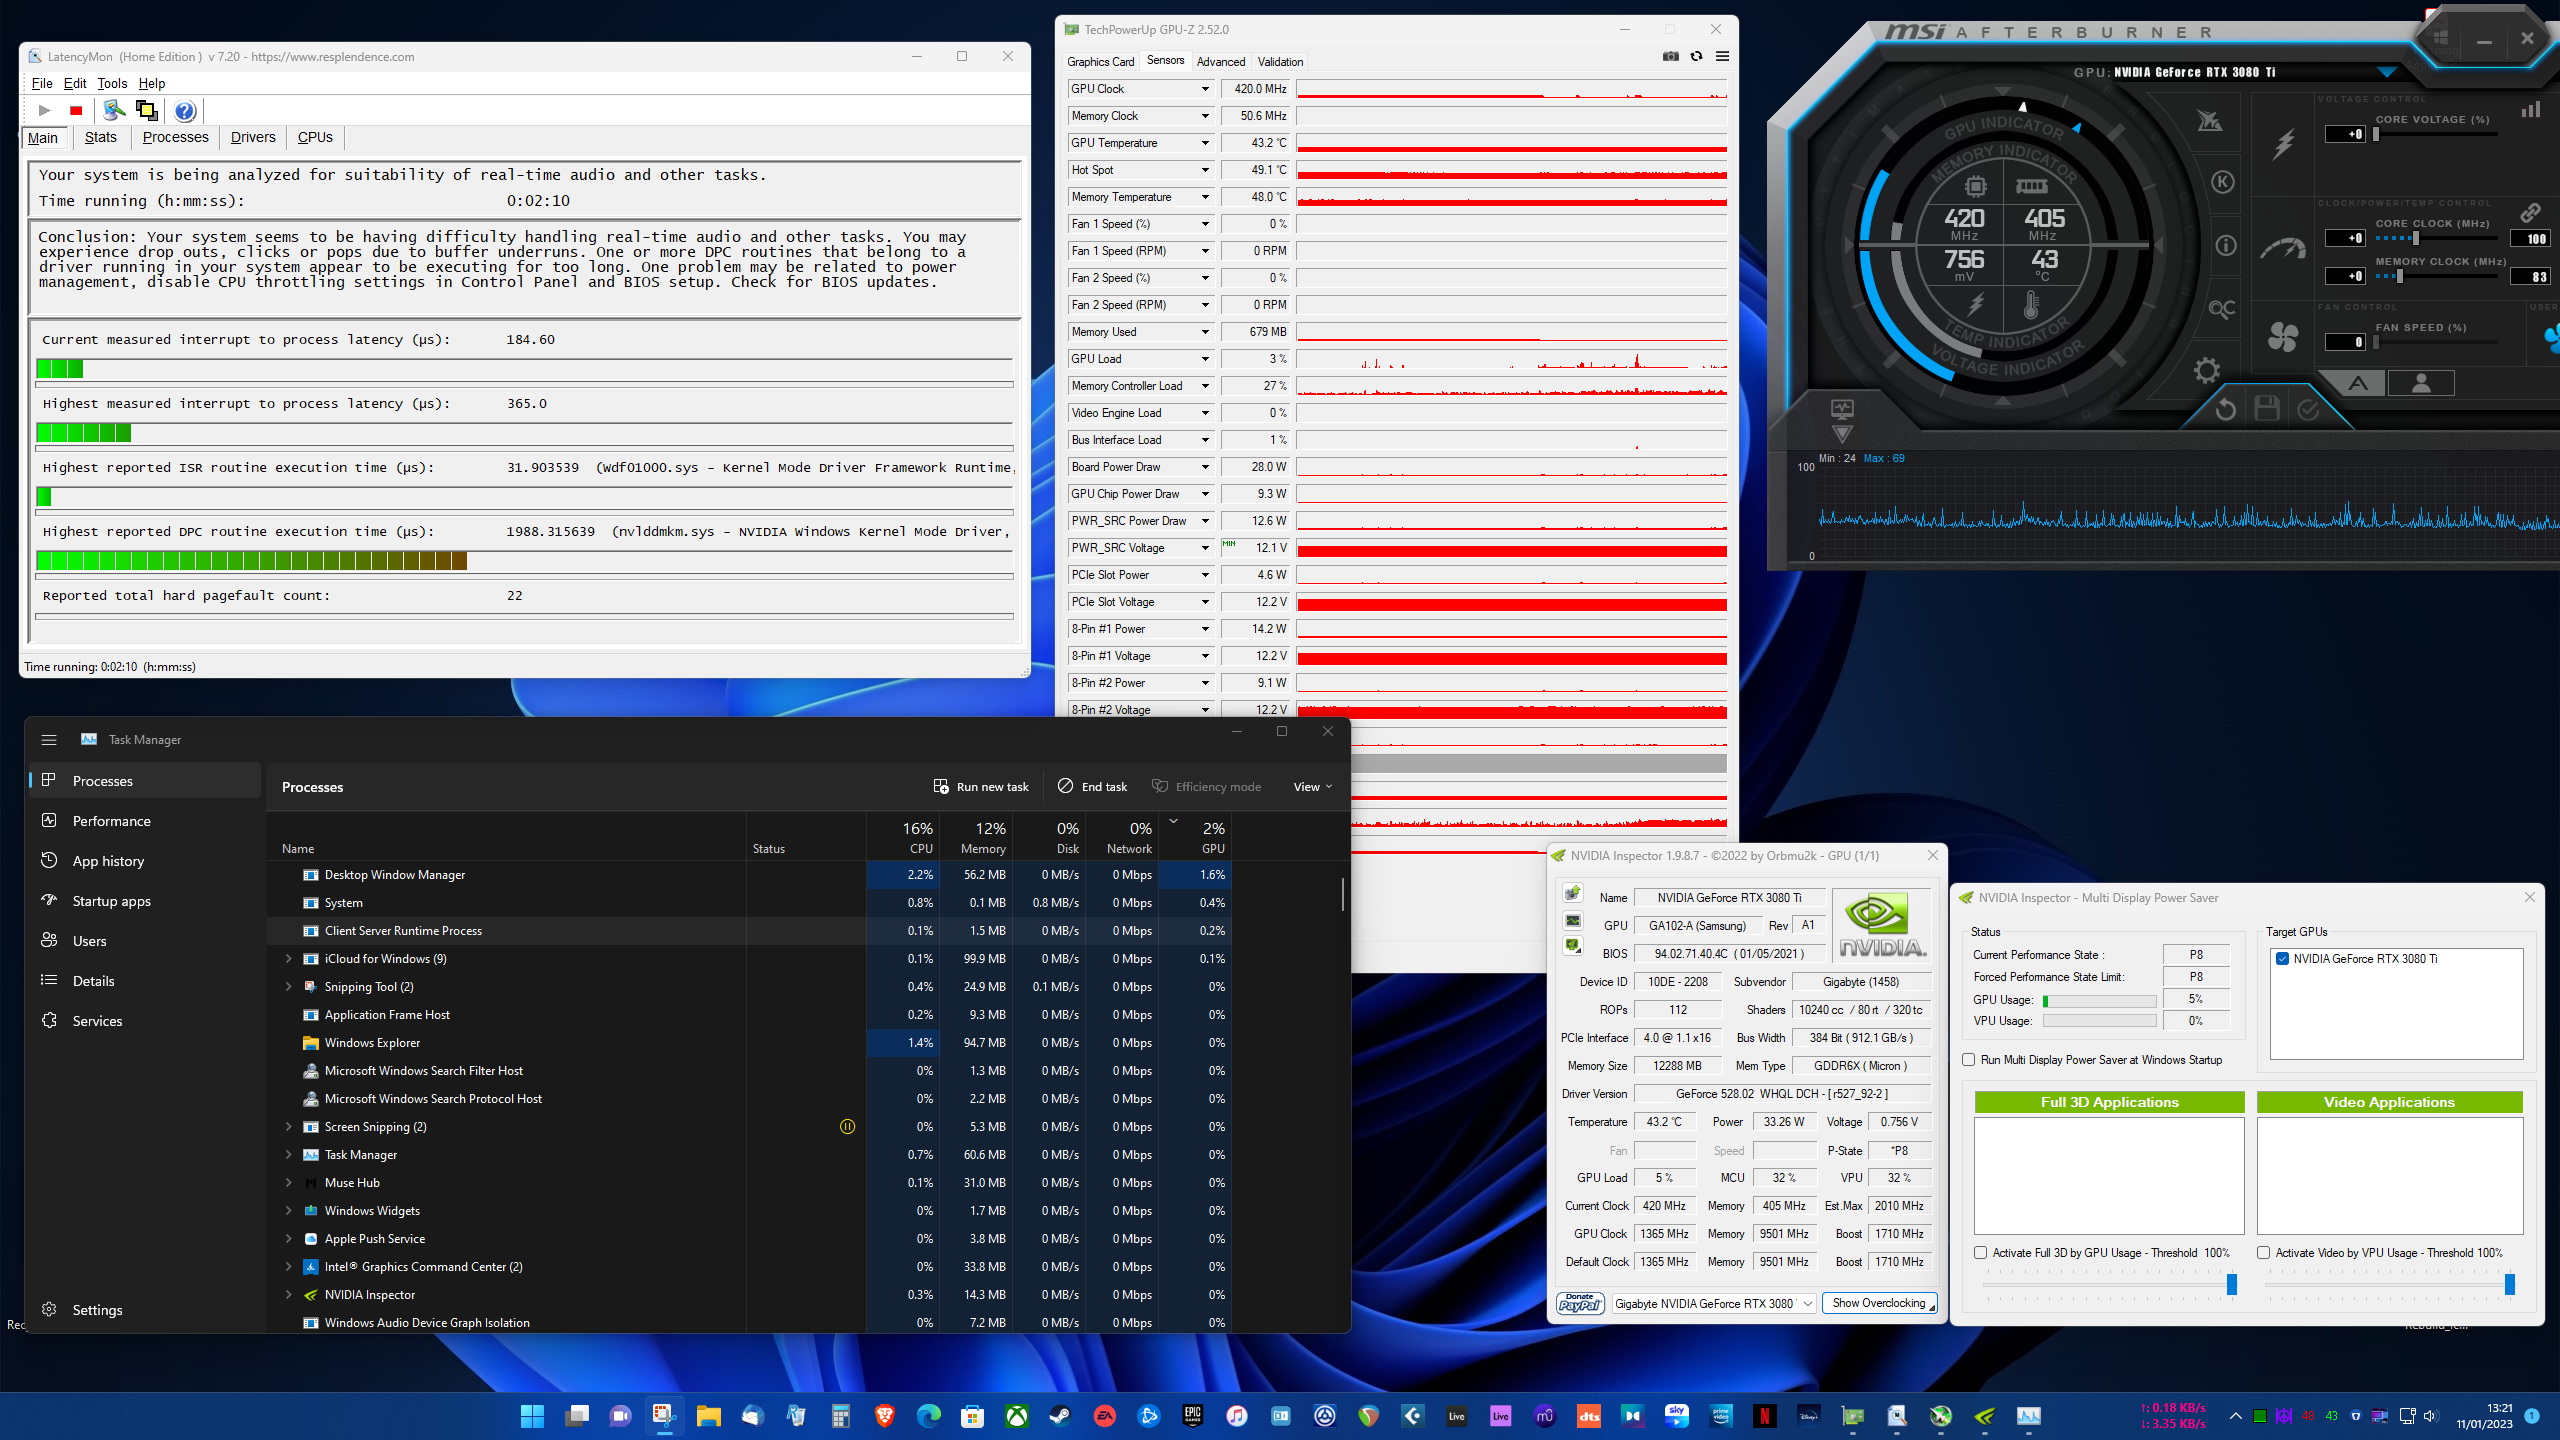This screenshot has width=2560, height=1440.
Task: Click Donate PayPal button in NVIDIA Inspector
Action: pyautogui.click(x=1581, y=1304)
